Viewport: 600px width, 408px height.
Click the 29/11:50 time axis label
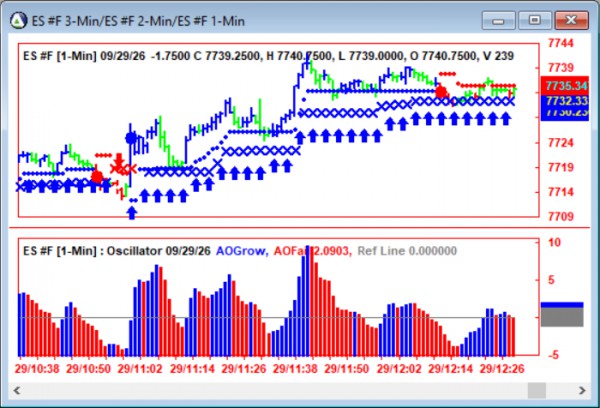(x=347, y=369)
